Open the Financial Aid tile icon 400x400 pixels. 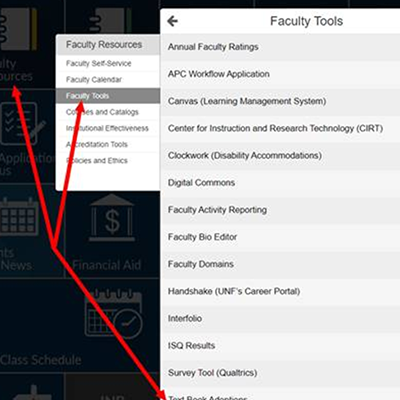(112, 218)
